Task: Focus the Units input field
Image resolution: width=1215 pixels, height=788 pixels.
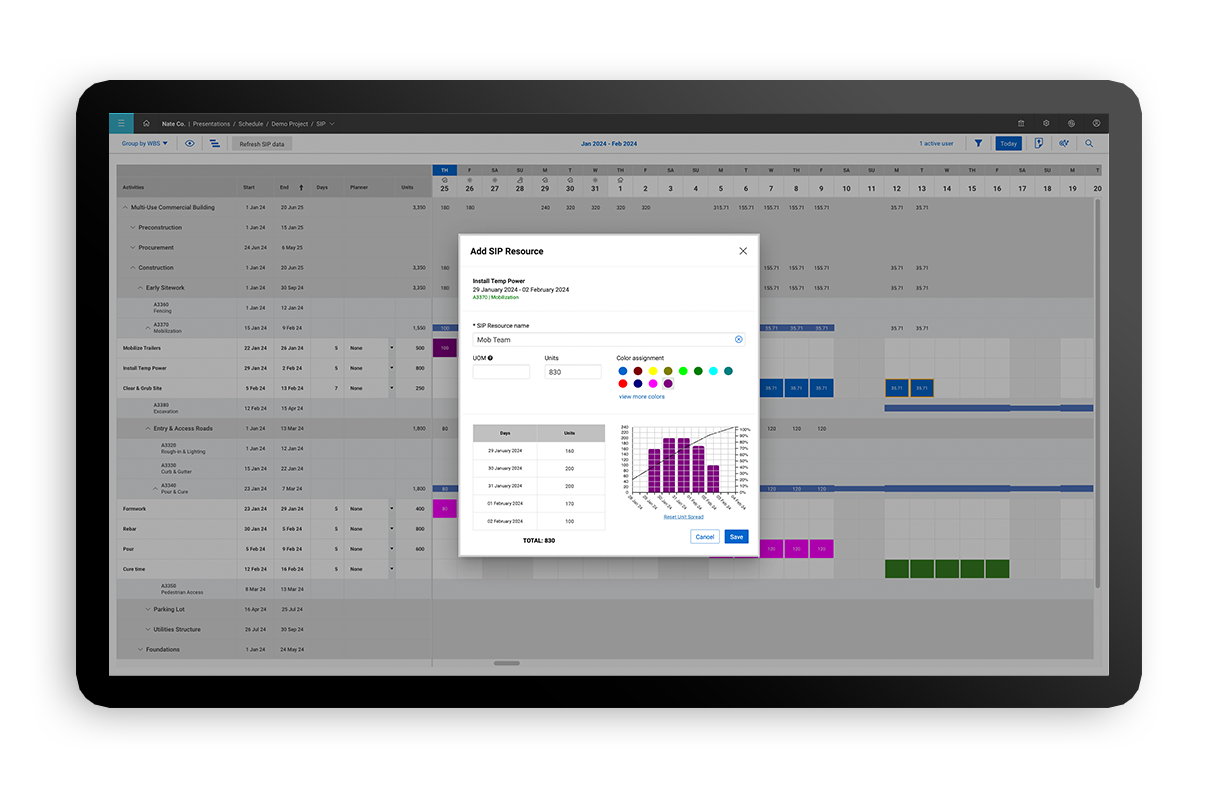Action: coord(573,372)
